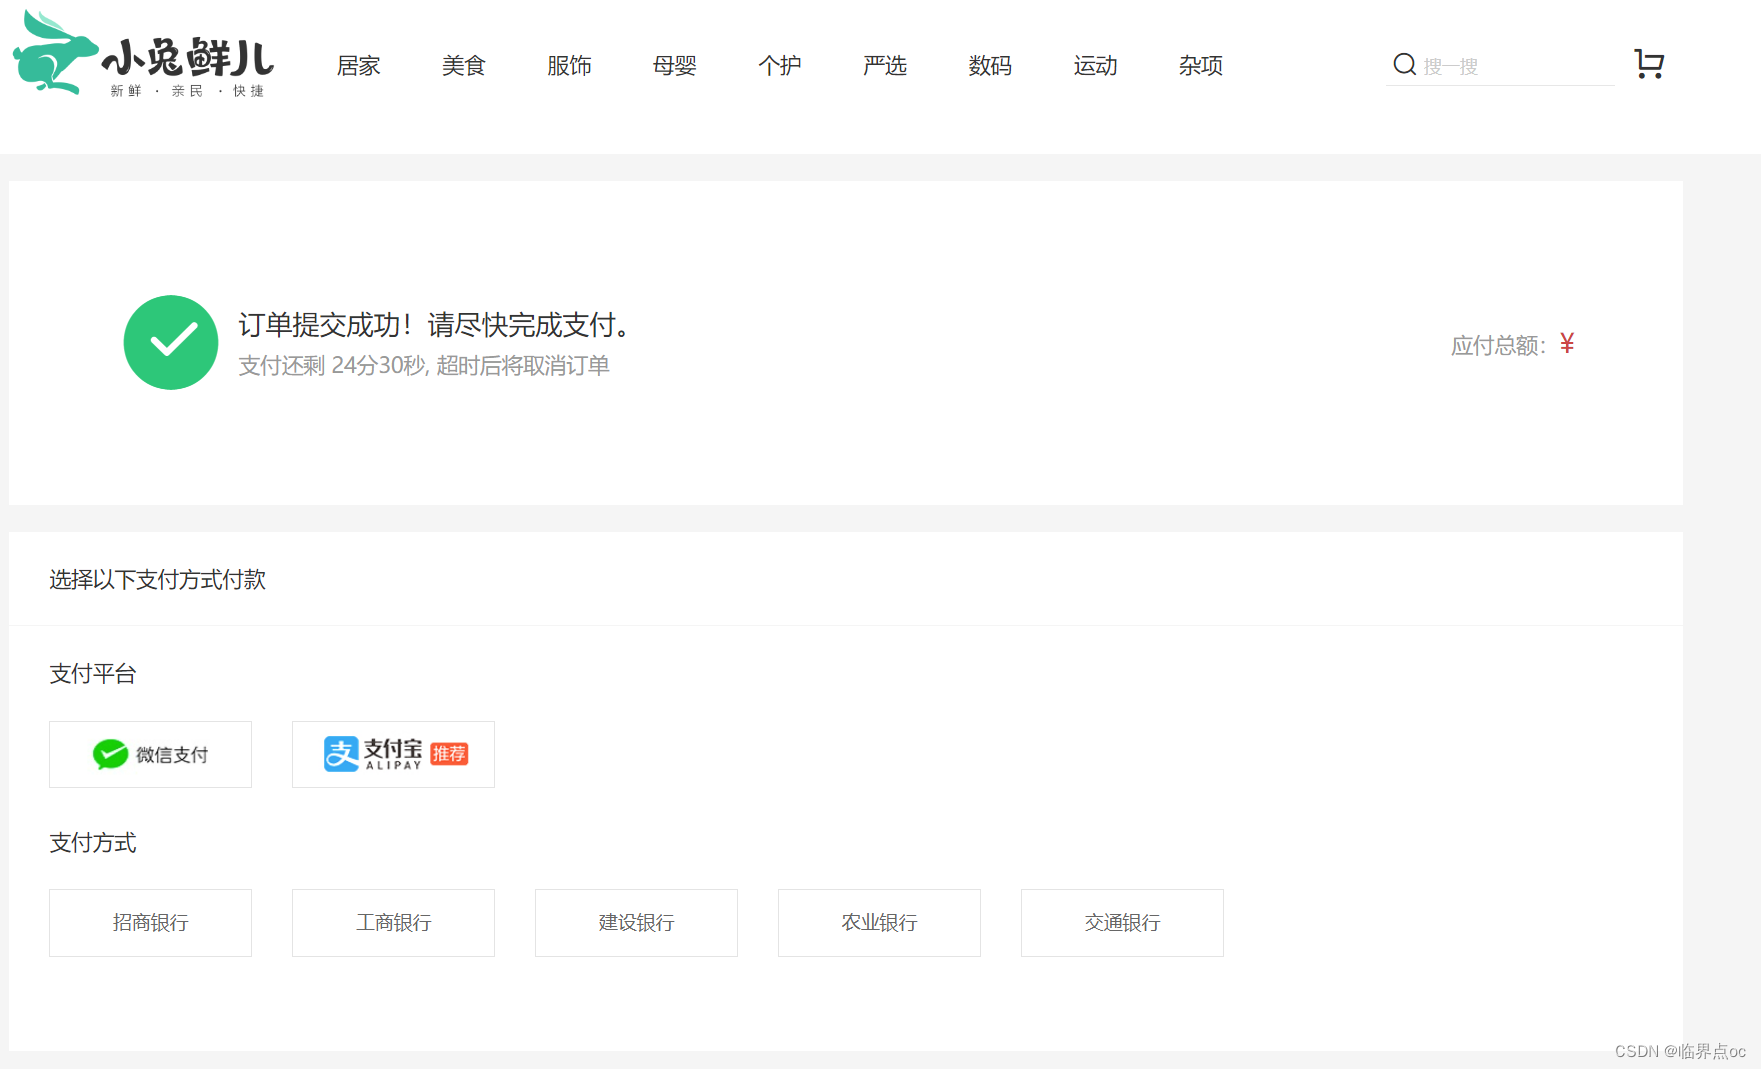The width and height of the screenshot is (1761, 1069).
Task: Open the 美食 category
Action: (x=464, y=66)
